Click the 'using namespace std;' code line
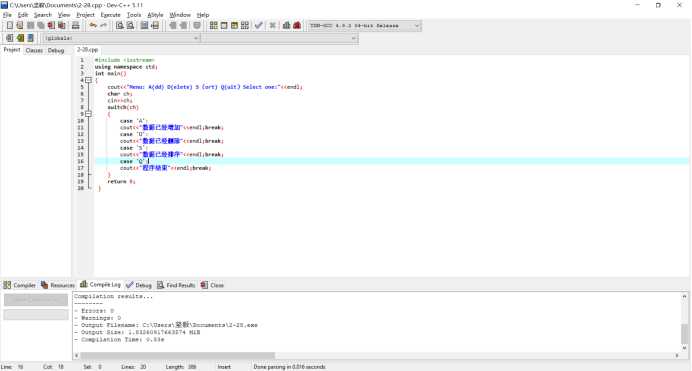The image size is (692, 371). [126, 67]
